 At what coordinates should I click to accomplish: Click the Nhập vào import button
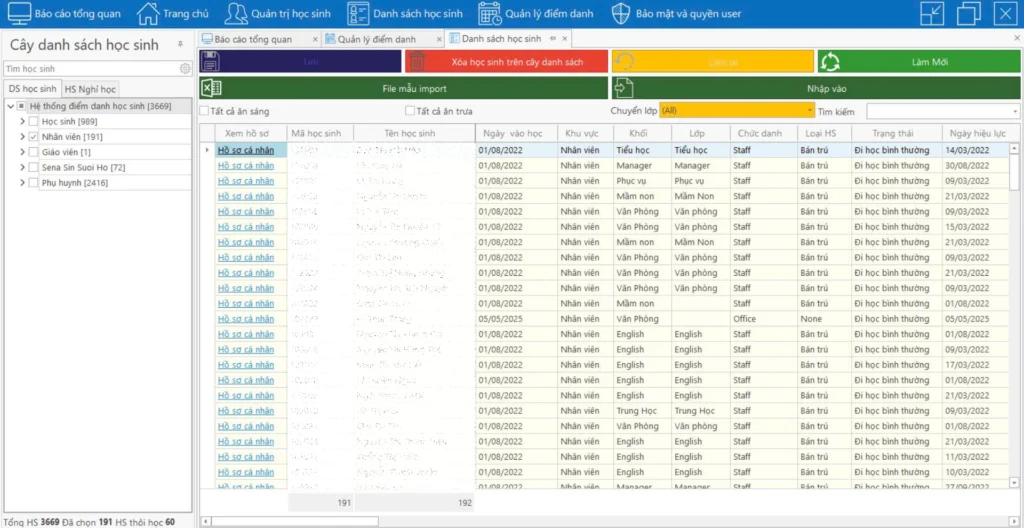tap(816, 88)
